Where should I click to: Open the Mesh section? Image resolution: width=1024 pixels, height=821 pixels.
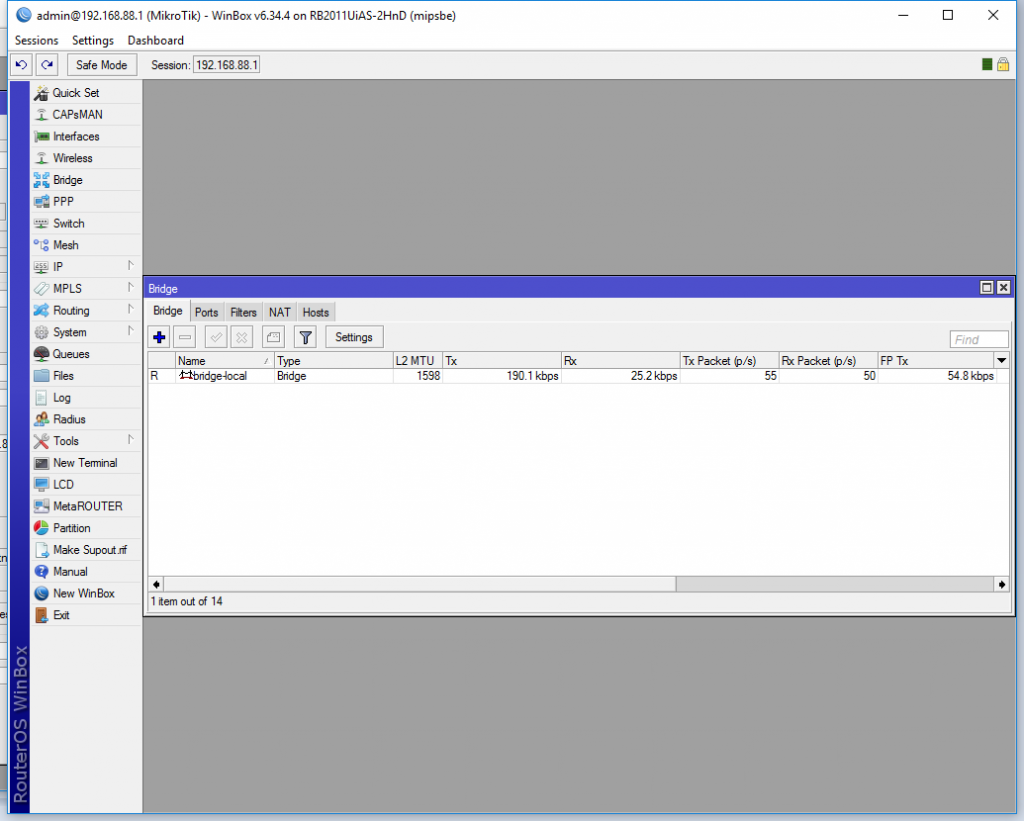pyautogui.click(x=86, y=245)
